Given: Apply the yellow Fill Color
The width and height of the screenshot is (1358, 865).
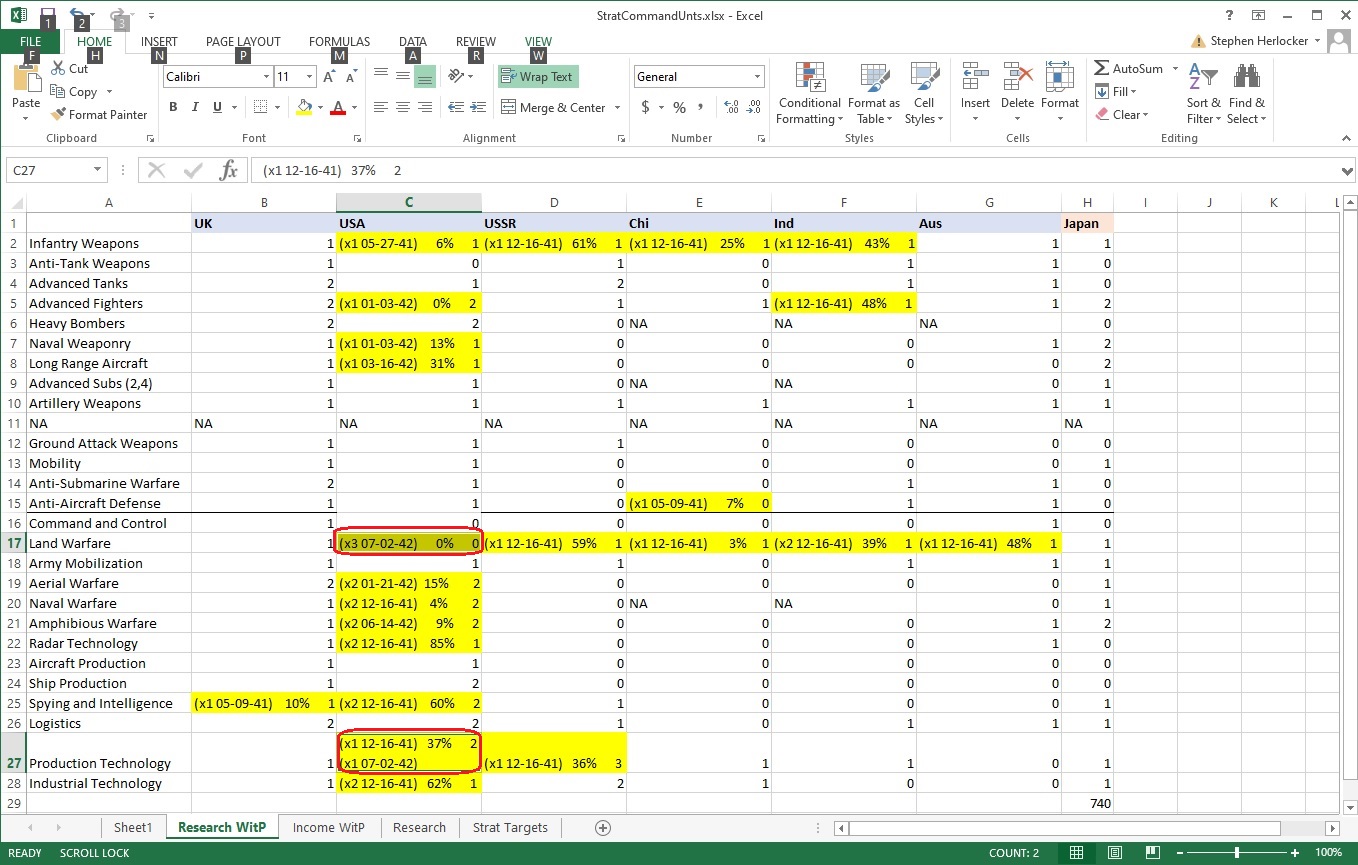Looking at the screenshot, I should click(x=305, y=107).
